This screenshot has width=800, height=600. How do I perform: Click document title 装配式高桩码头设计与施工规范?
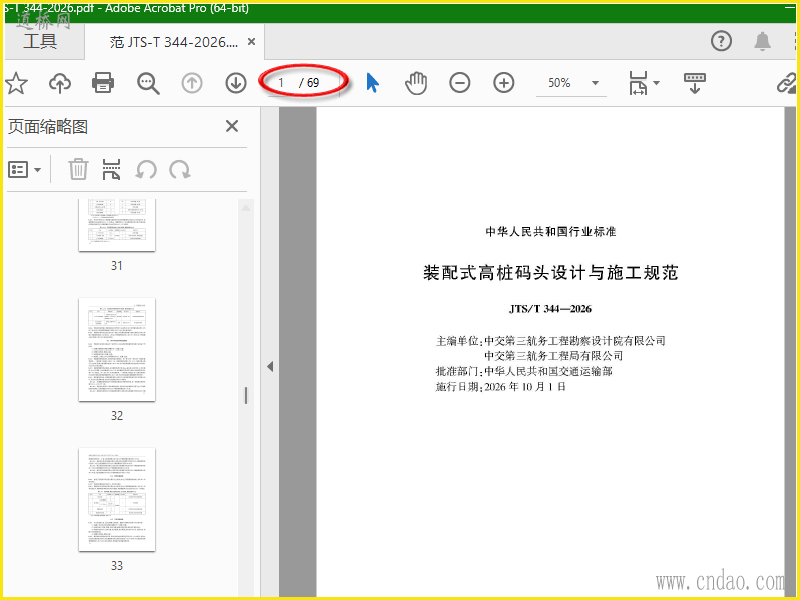(x=551, y=272)
